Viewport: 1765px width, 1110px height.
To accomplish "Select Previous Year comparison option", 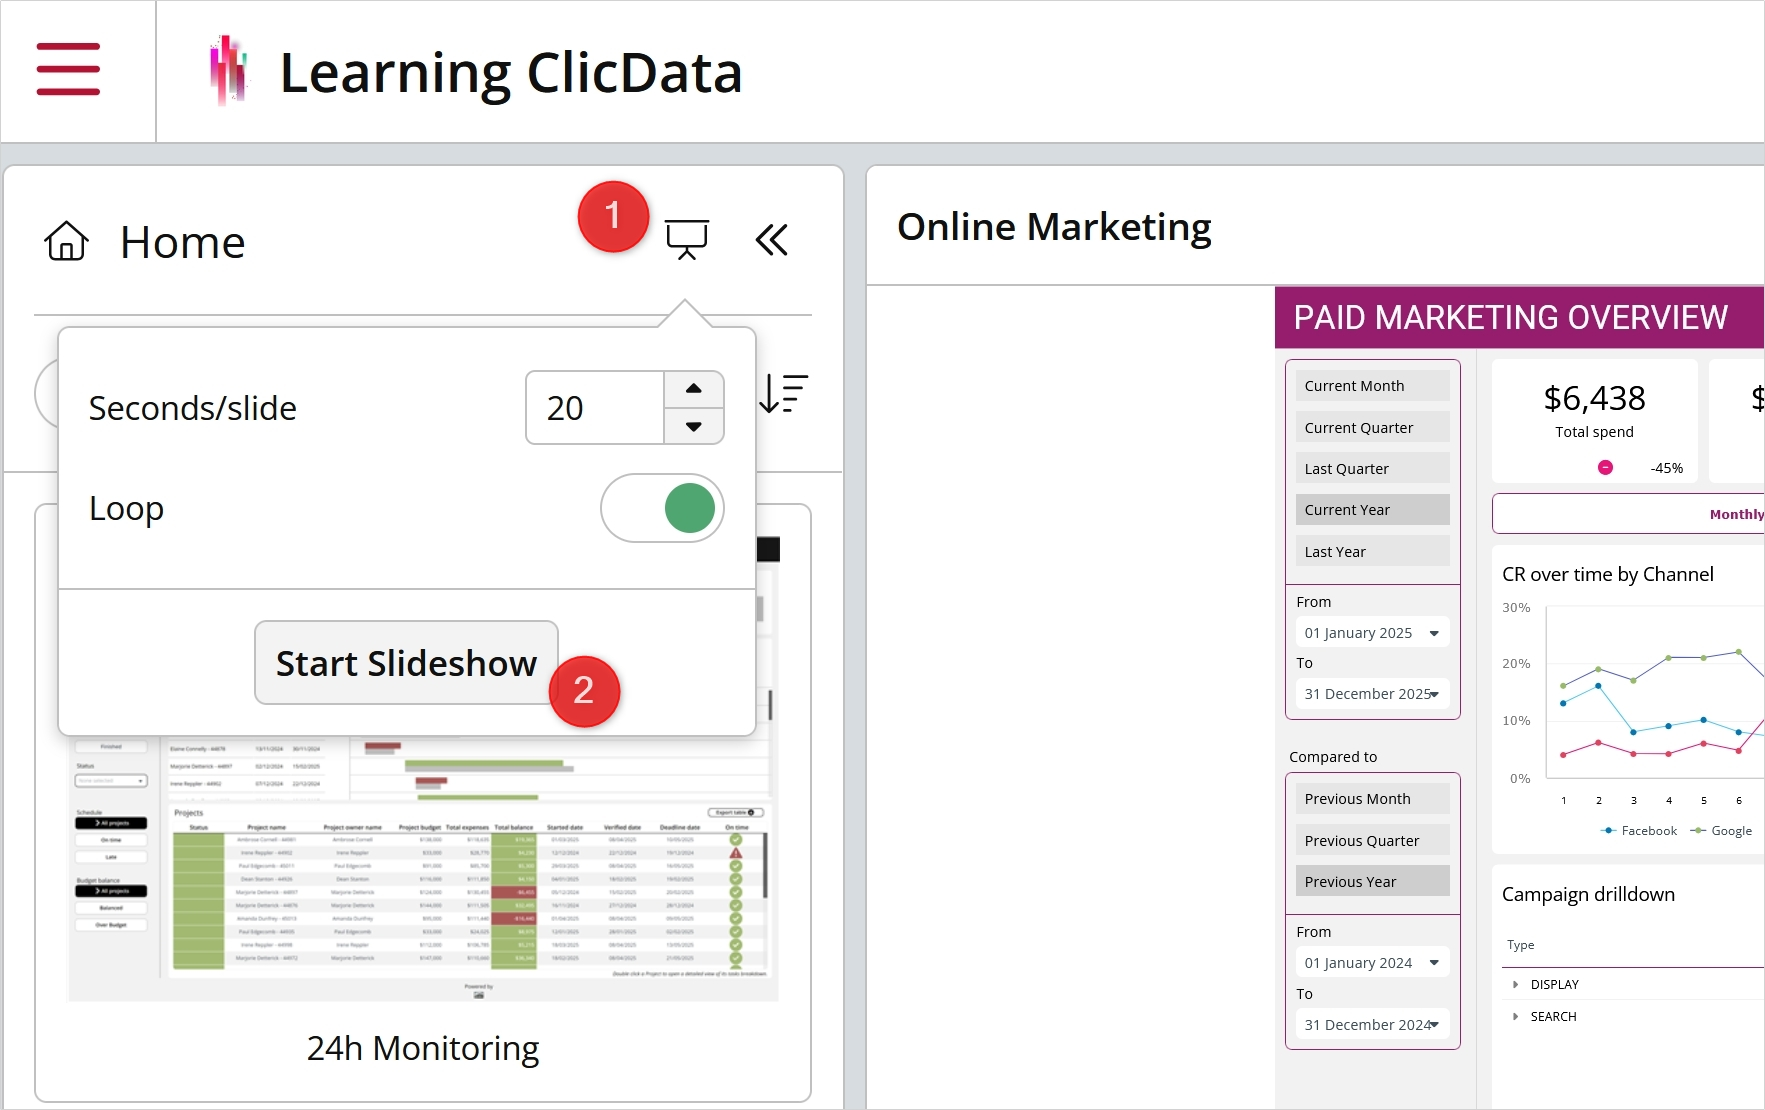I will click(1372, 881).
